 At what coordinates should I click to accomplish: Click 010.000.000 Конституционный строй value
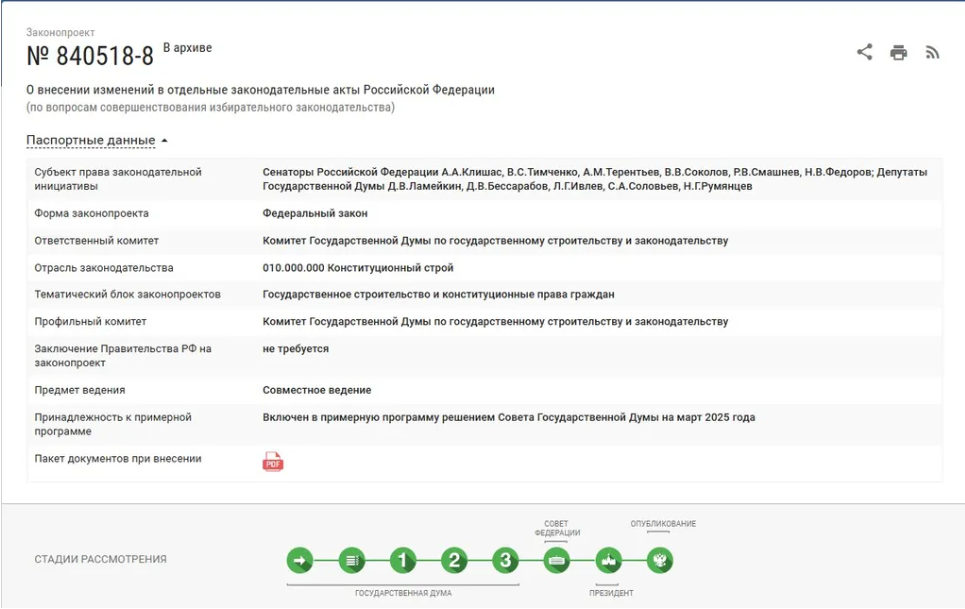[358, 268]
